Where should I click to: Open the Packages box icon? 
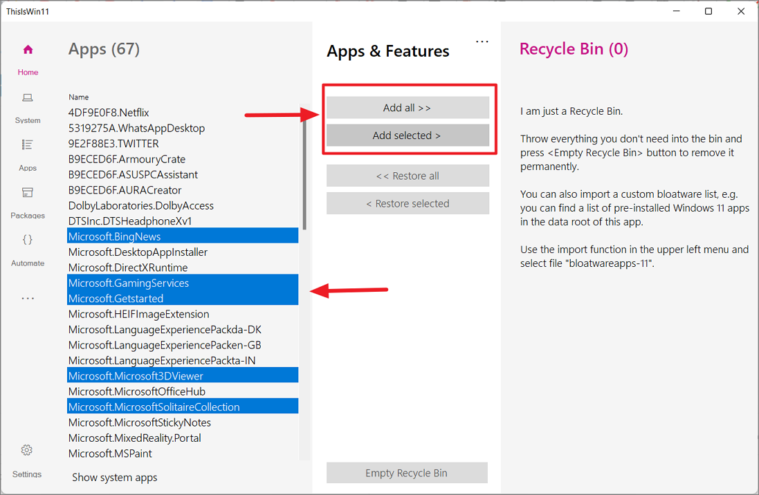tap(28, 193)
